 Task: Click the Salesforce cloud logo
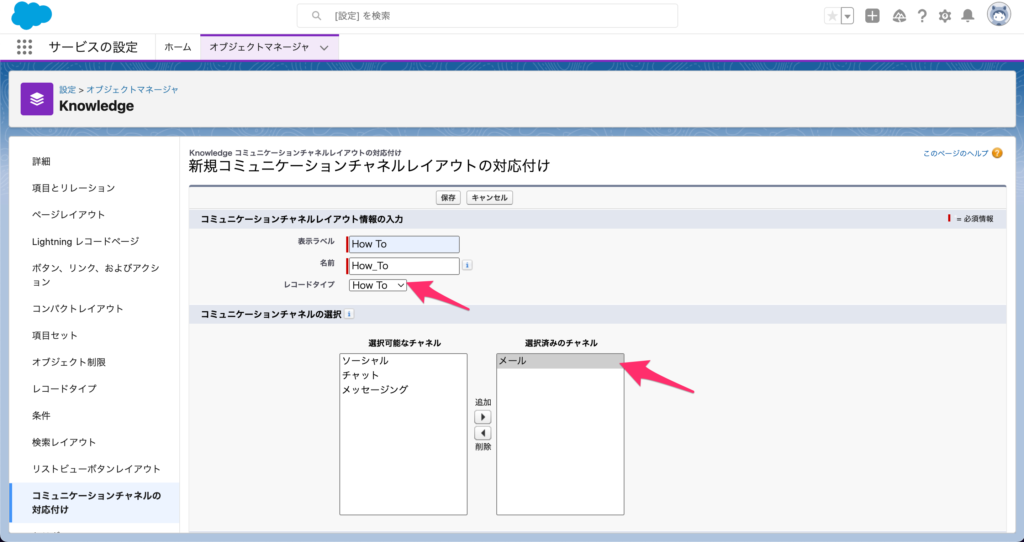pyautogui.click(x=31, y=16)
